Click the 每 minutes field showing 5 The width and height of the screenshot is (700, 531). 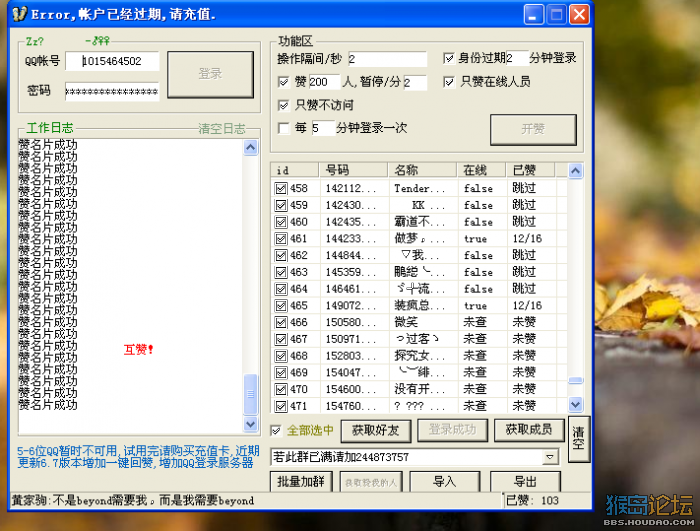pos(322,128)
